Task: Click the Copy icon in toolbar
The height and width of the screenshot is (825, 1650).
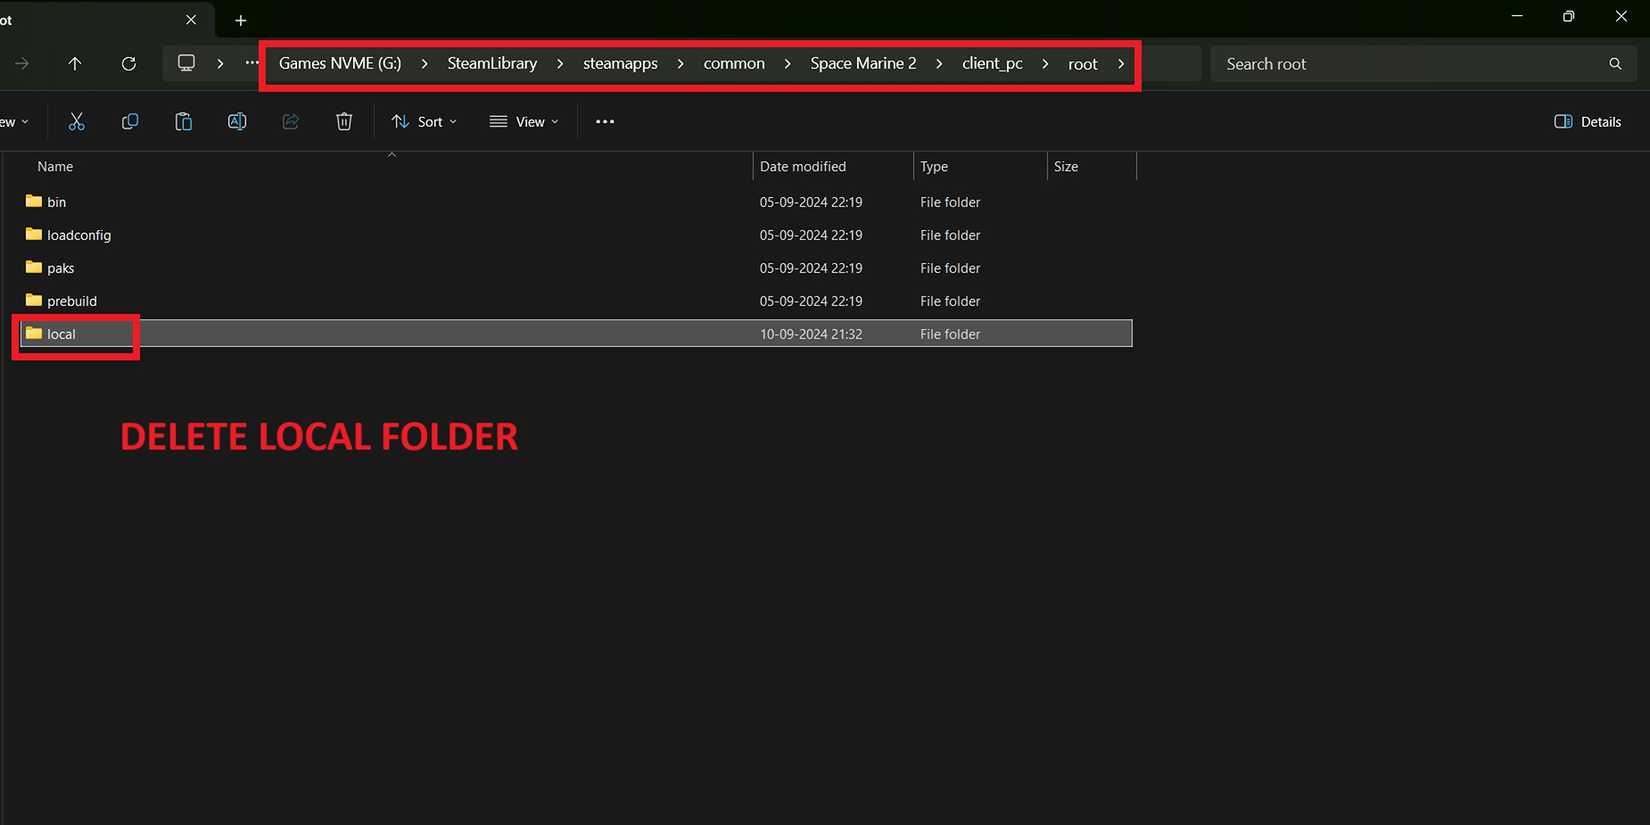Action: pyautogui.click(x=130, y=121)
